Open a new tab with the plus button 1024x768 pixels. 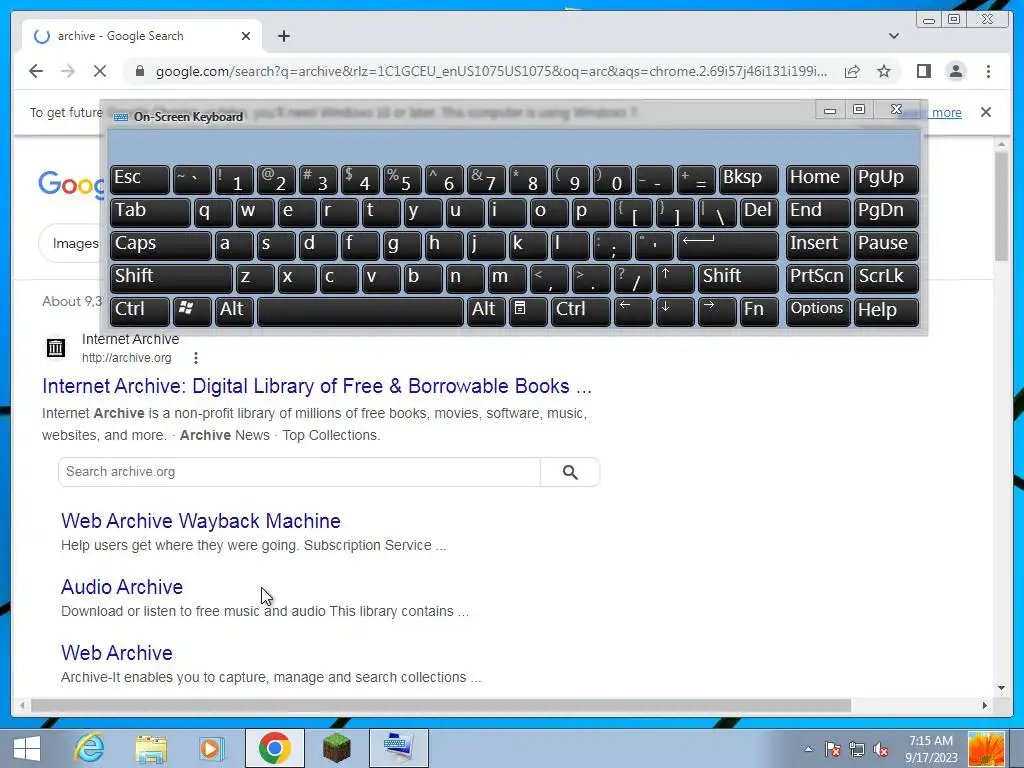(283, 36)
